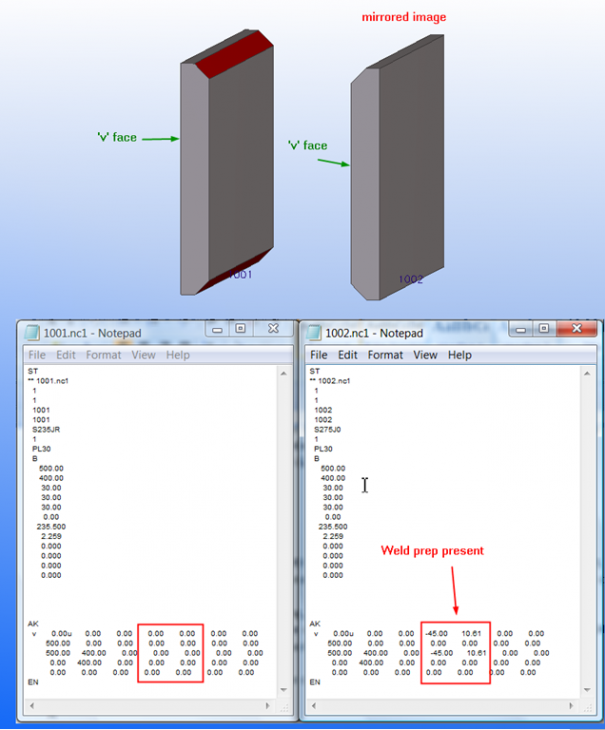Click the AK line in 1001.nc1

tap(33, 623)
